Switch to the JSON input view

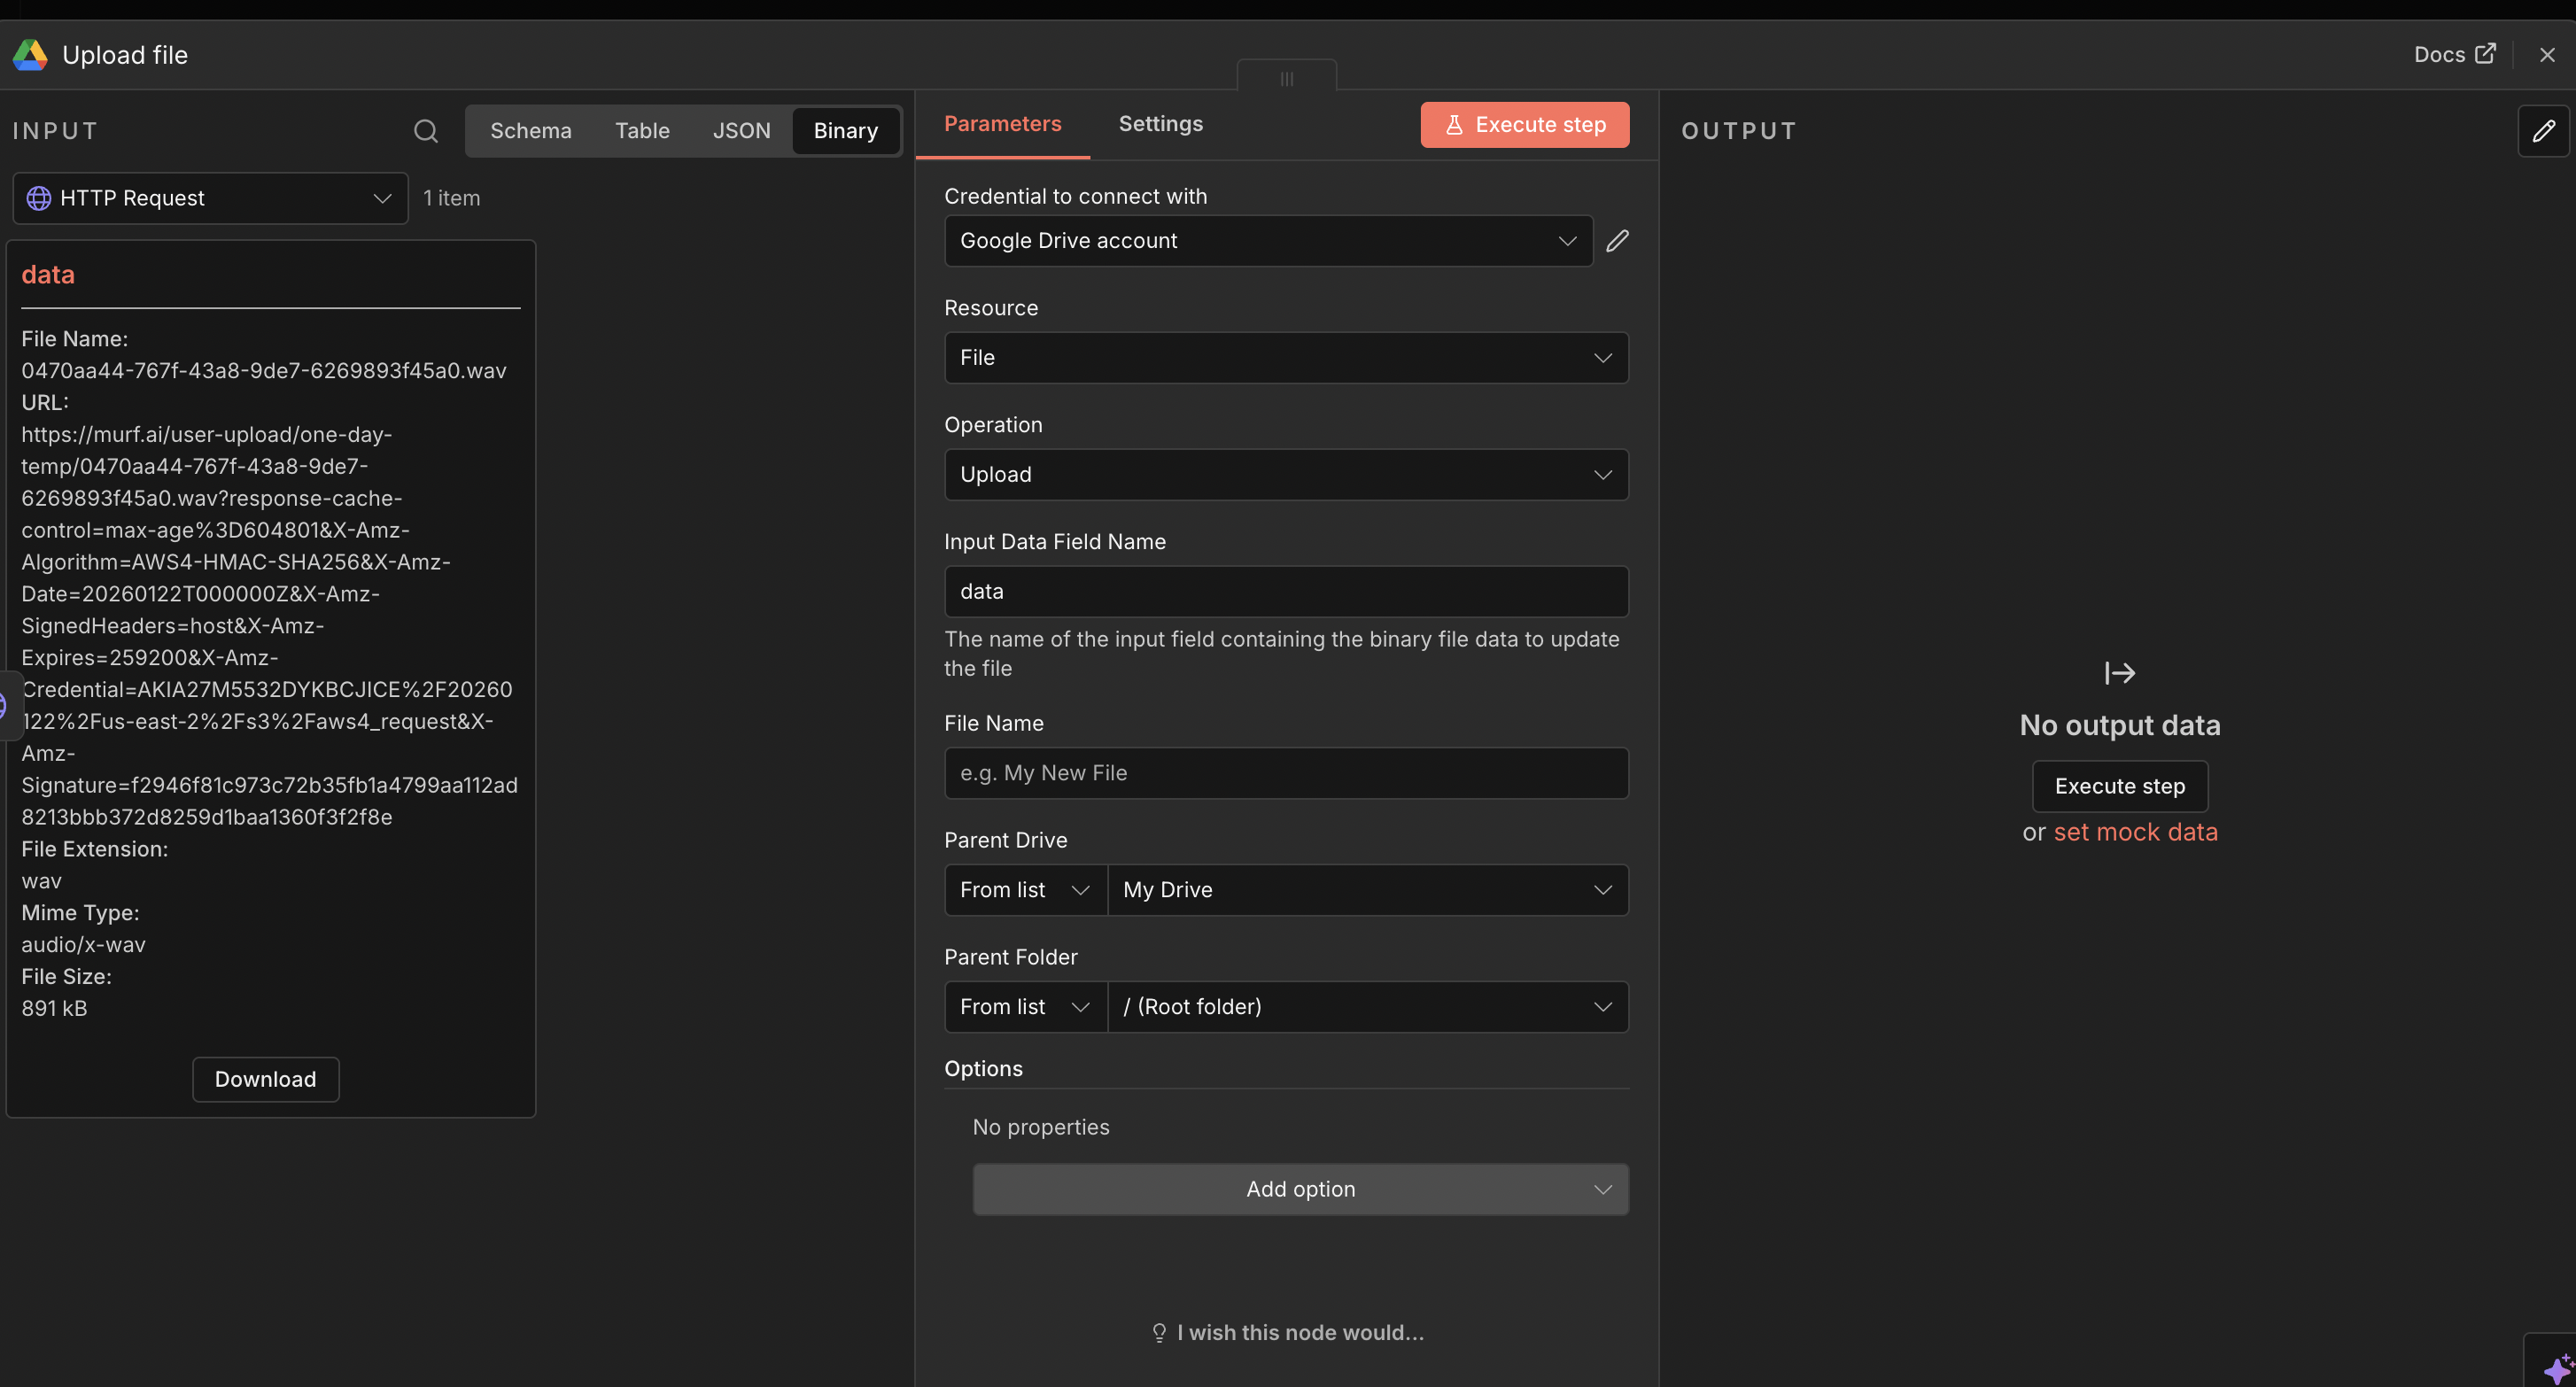coord(742,130)
